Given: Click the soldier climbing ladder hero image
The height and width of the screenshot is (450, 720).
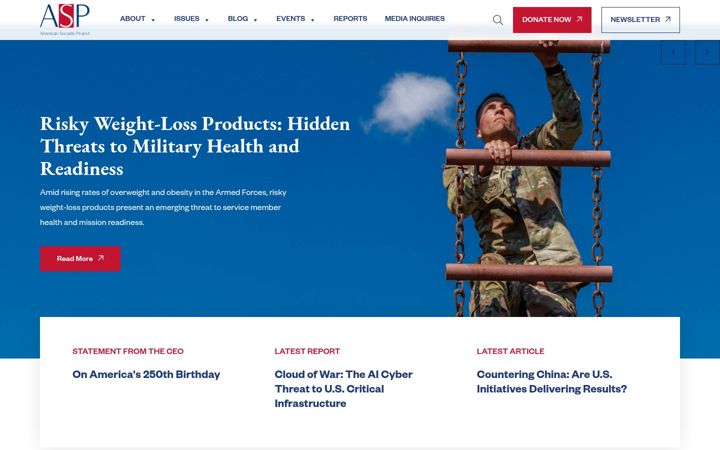Looking at the screenshot, I should tap(528, 179).
